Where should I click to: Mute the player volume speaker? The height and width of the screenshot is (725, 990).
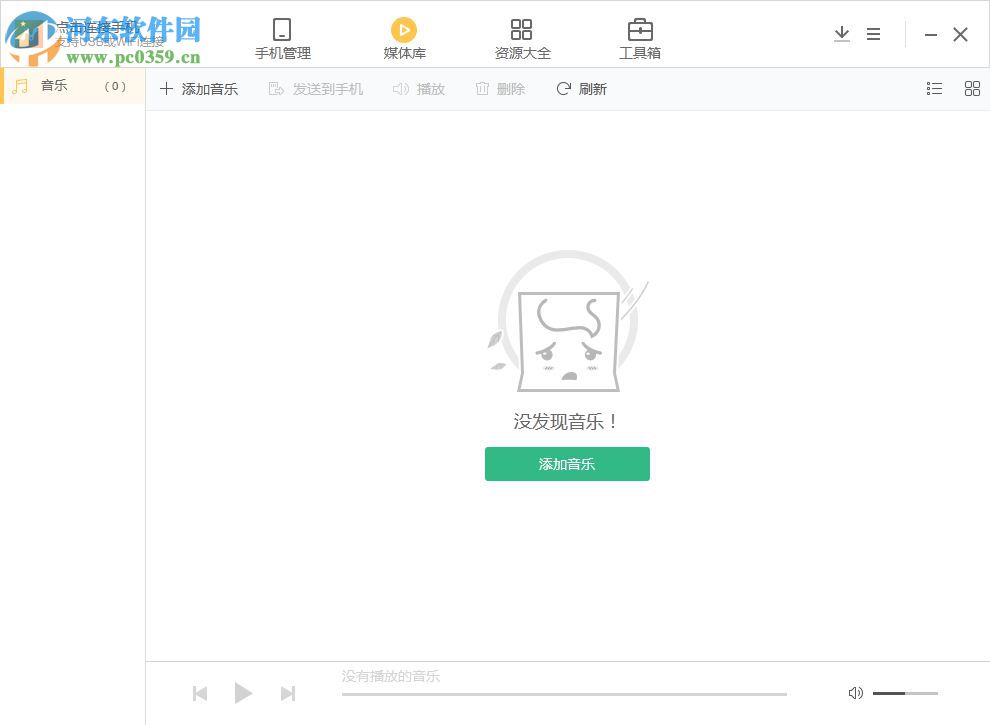tap(855, 693)
